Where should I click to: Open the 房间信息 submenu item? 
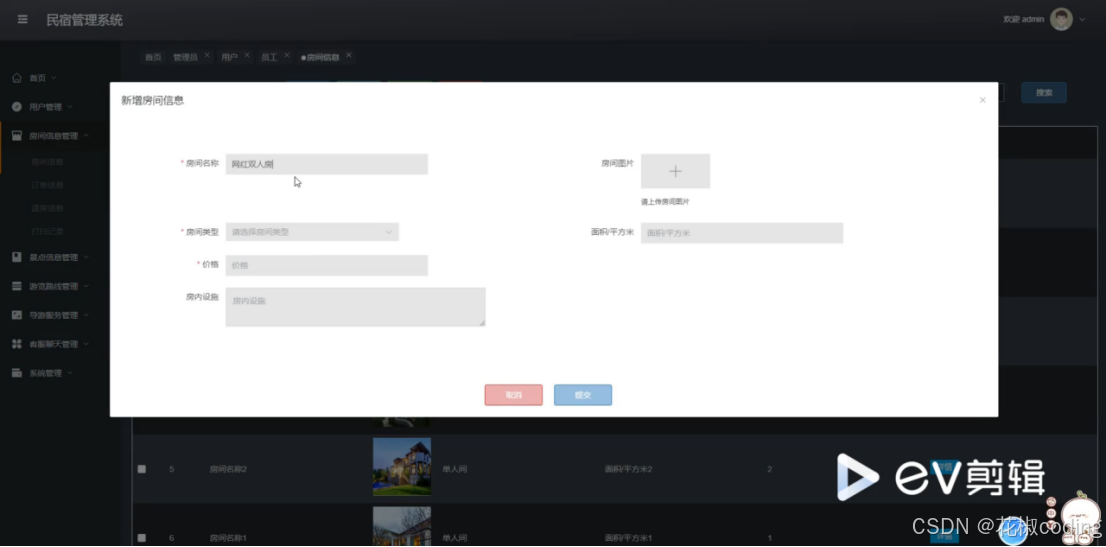coord(47,162)
